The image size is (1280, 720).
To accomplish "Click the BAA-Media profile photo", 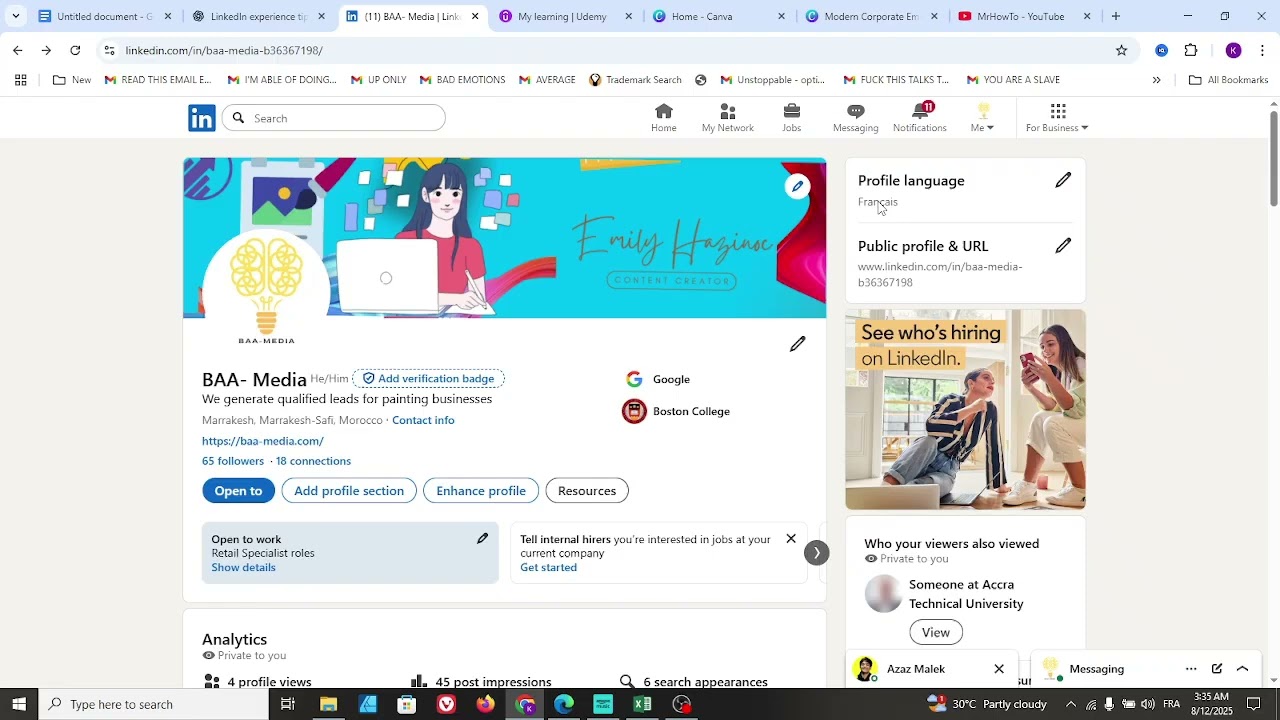I will (x=266, y=290).
